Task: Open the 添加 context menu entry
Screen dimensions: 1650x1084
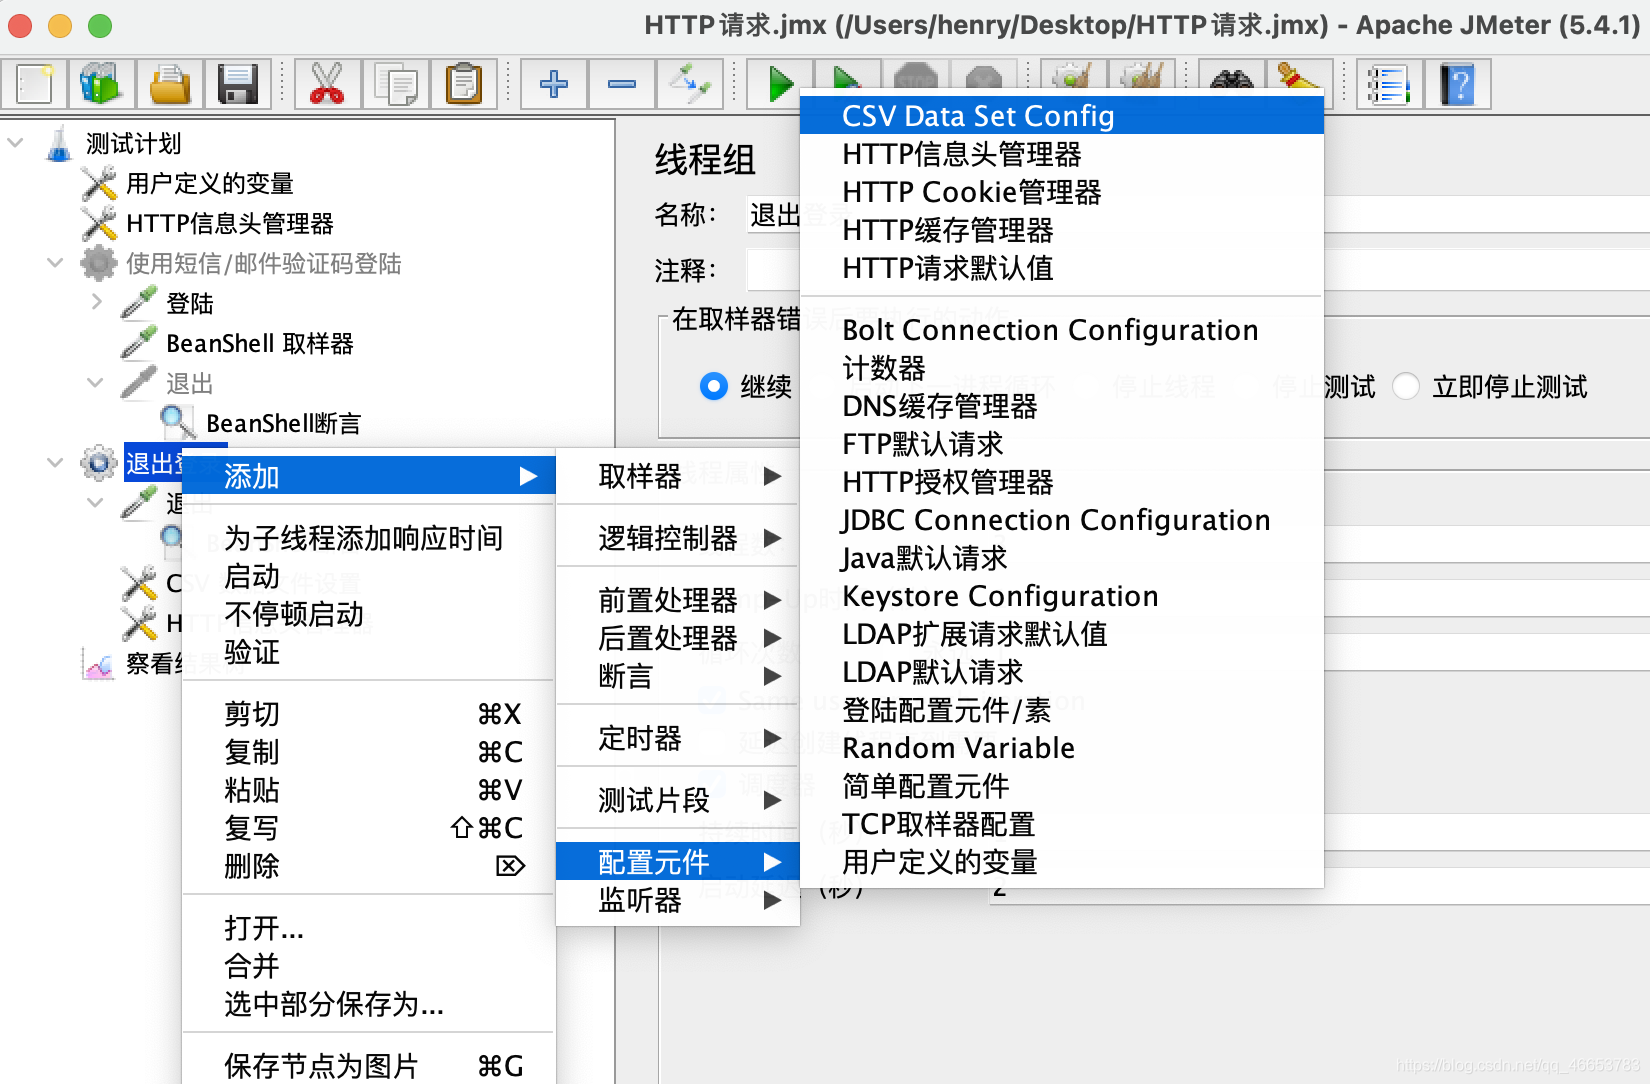Action: point(369,476)
